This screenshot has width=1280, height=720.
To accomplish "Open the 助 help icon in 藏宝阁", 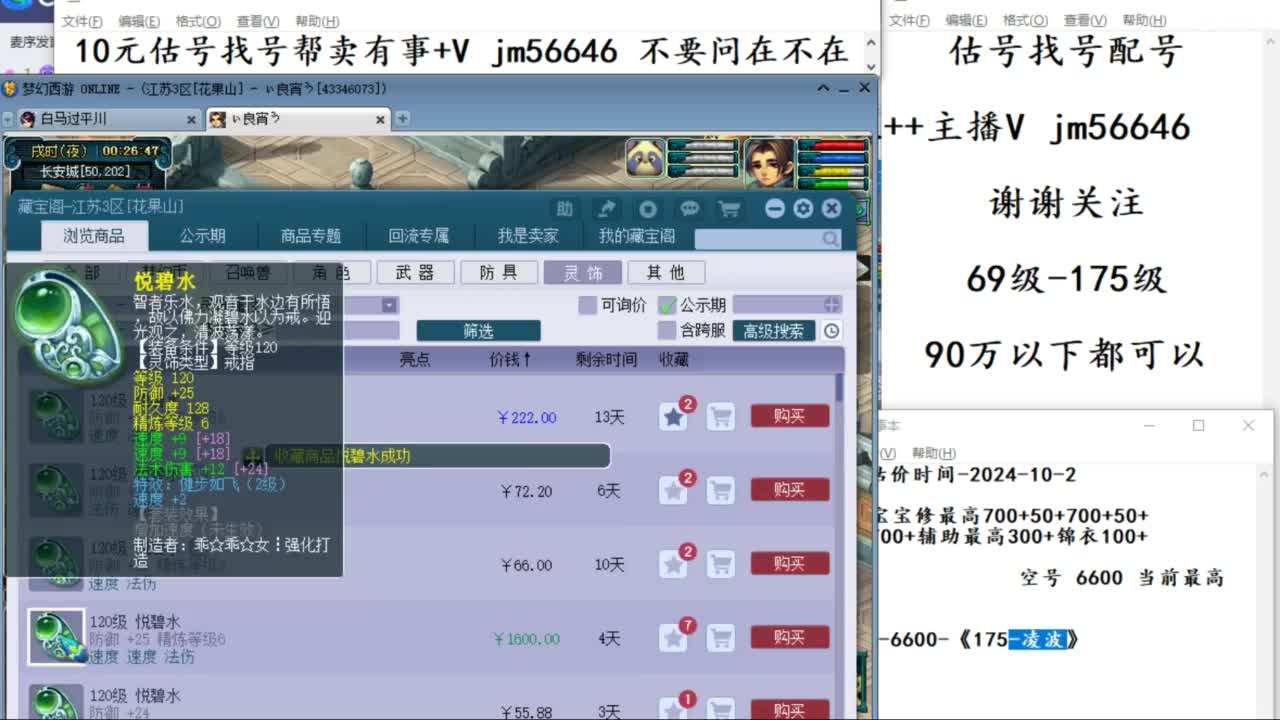I will (565, 209).
